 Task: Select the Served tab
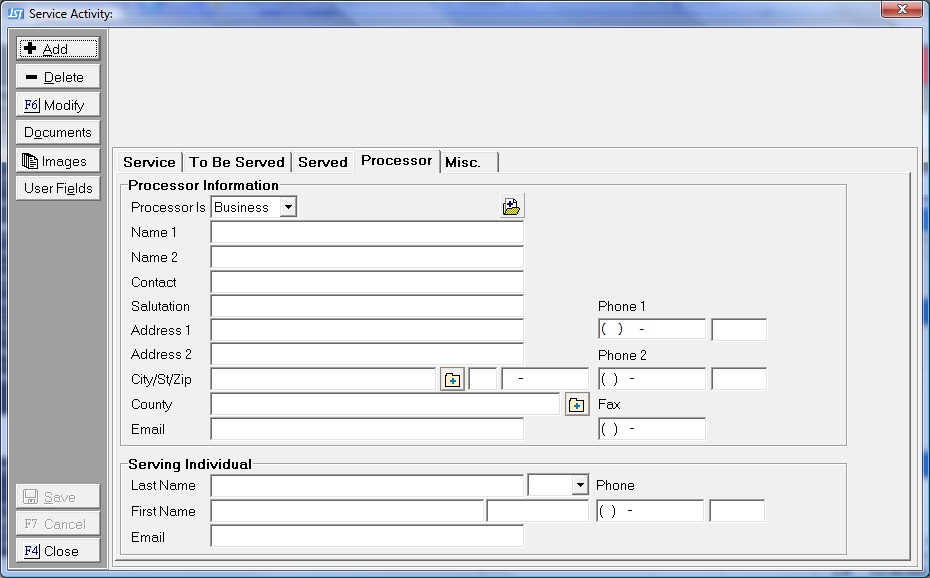(x=323, y=162)
